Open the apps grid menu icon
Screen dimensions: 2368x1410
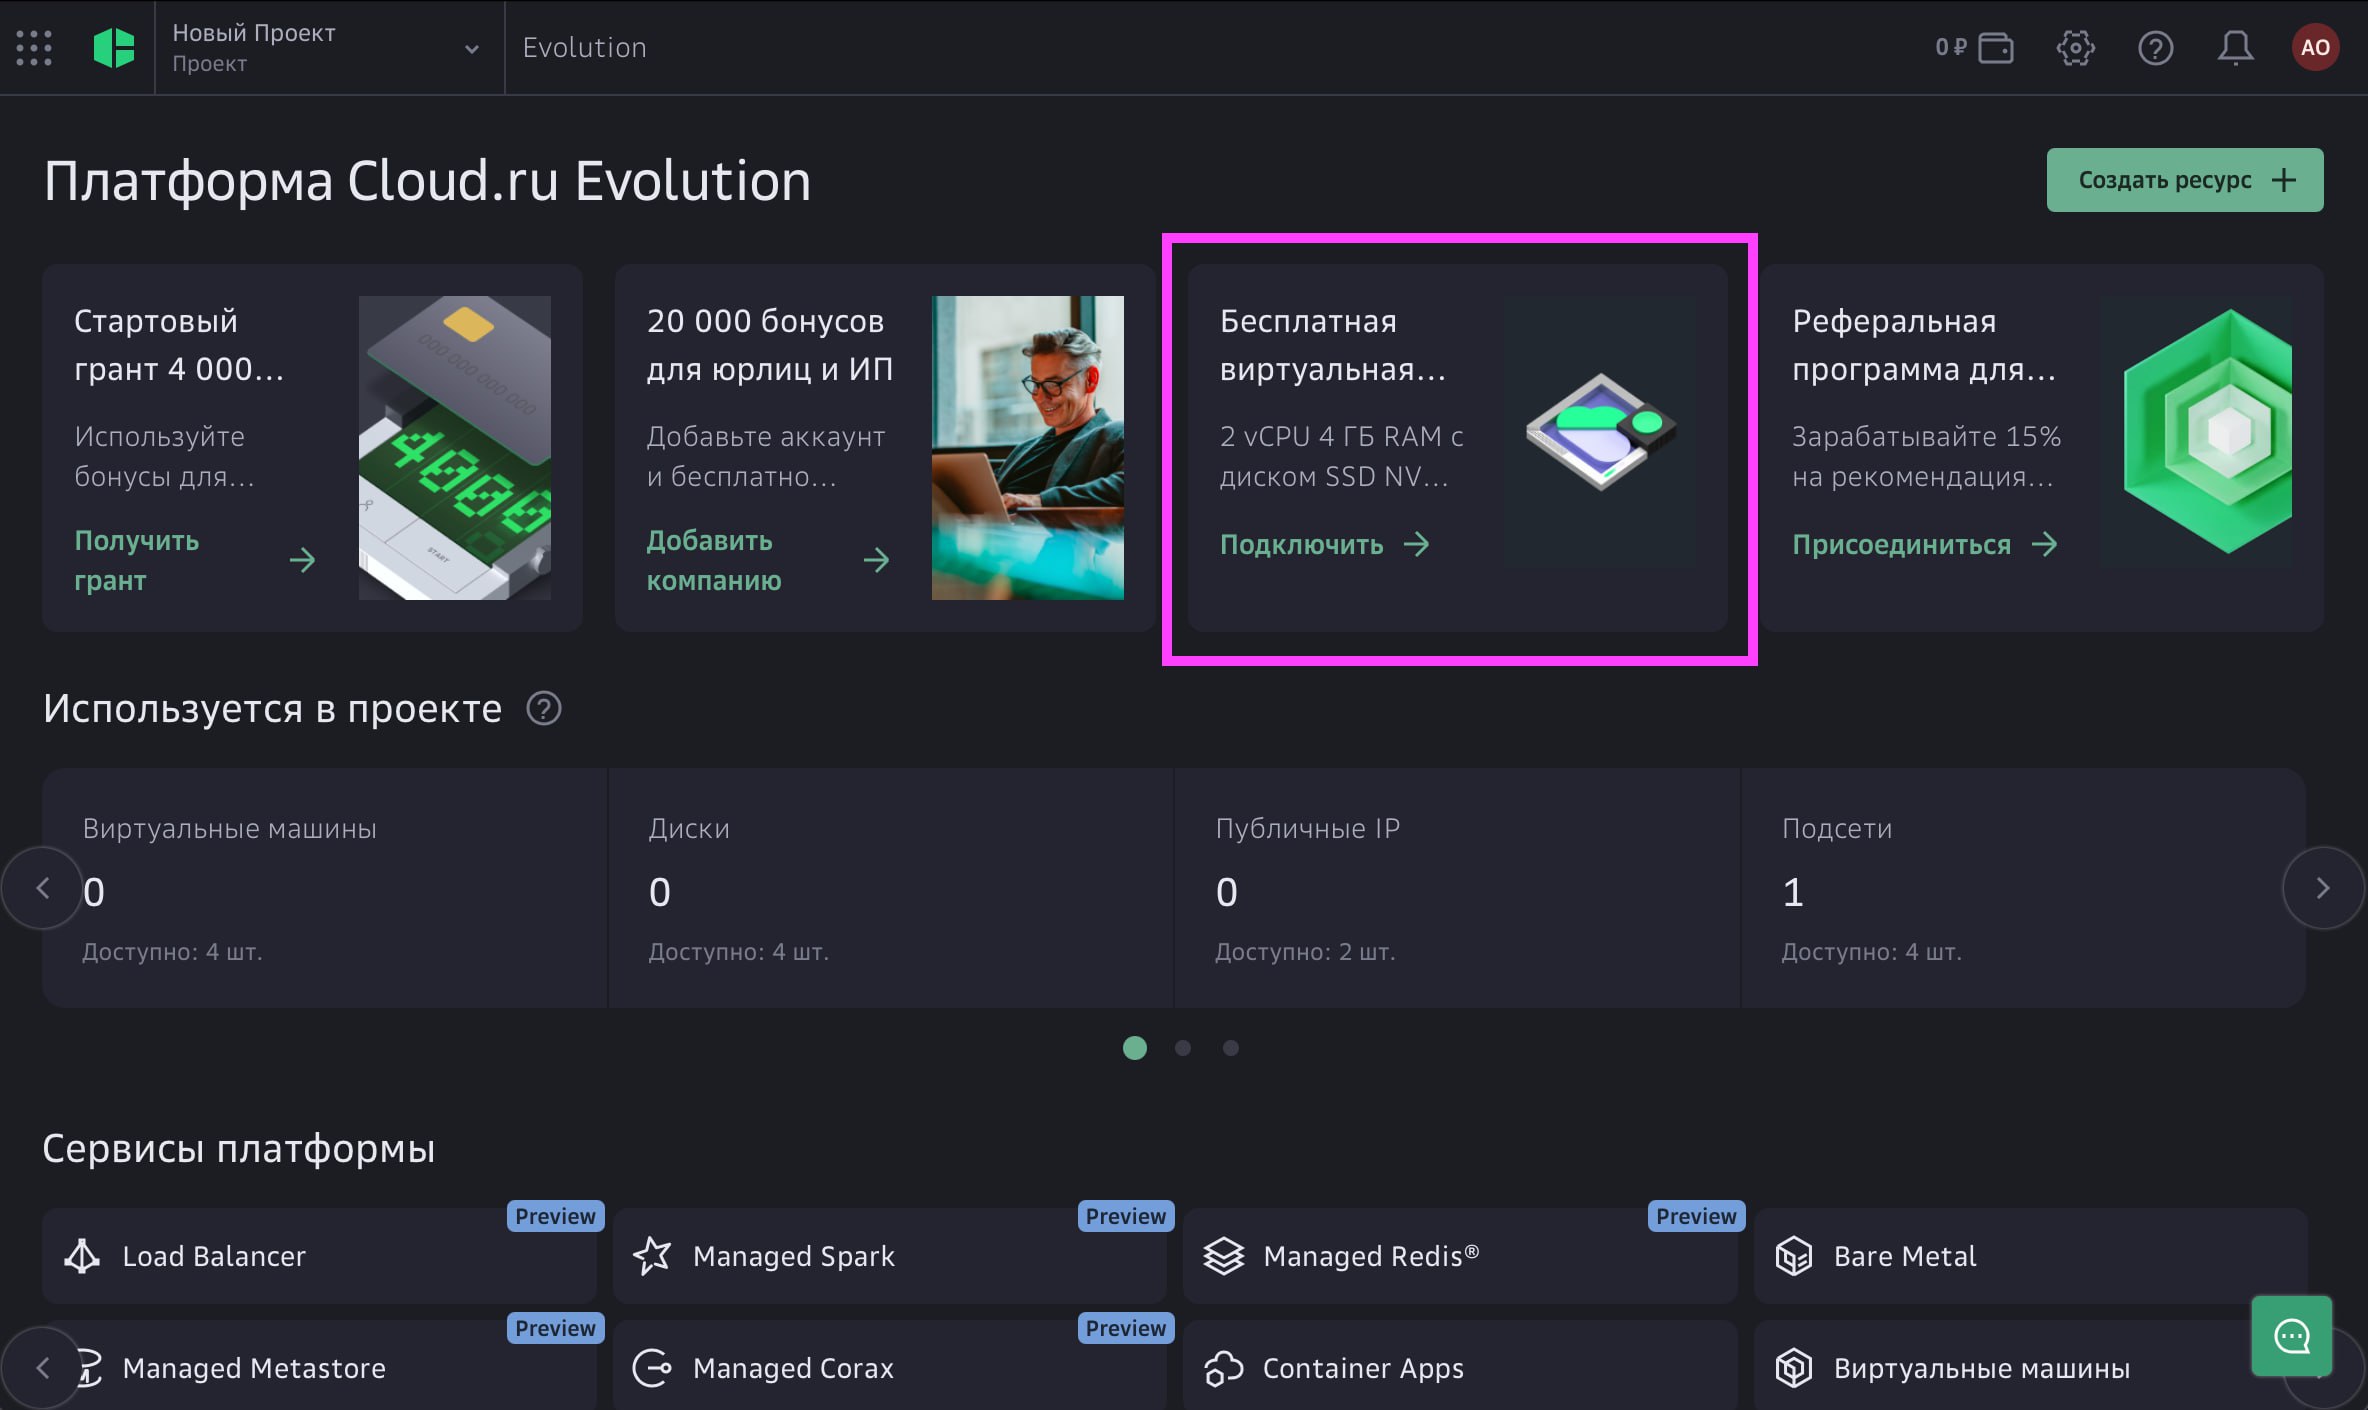34,47
